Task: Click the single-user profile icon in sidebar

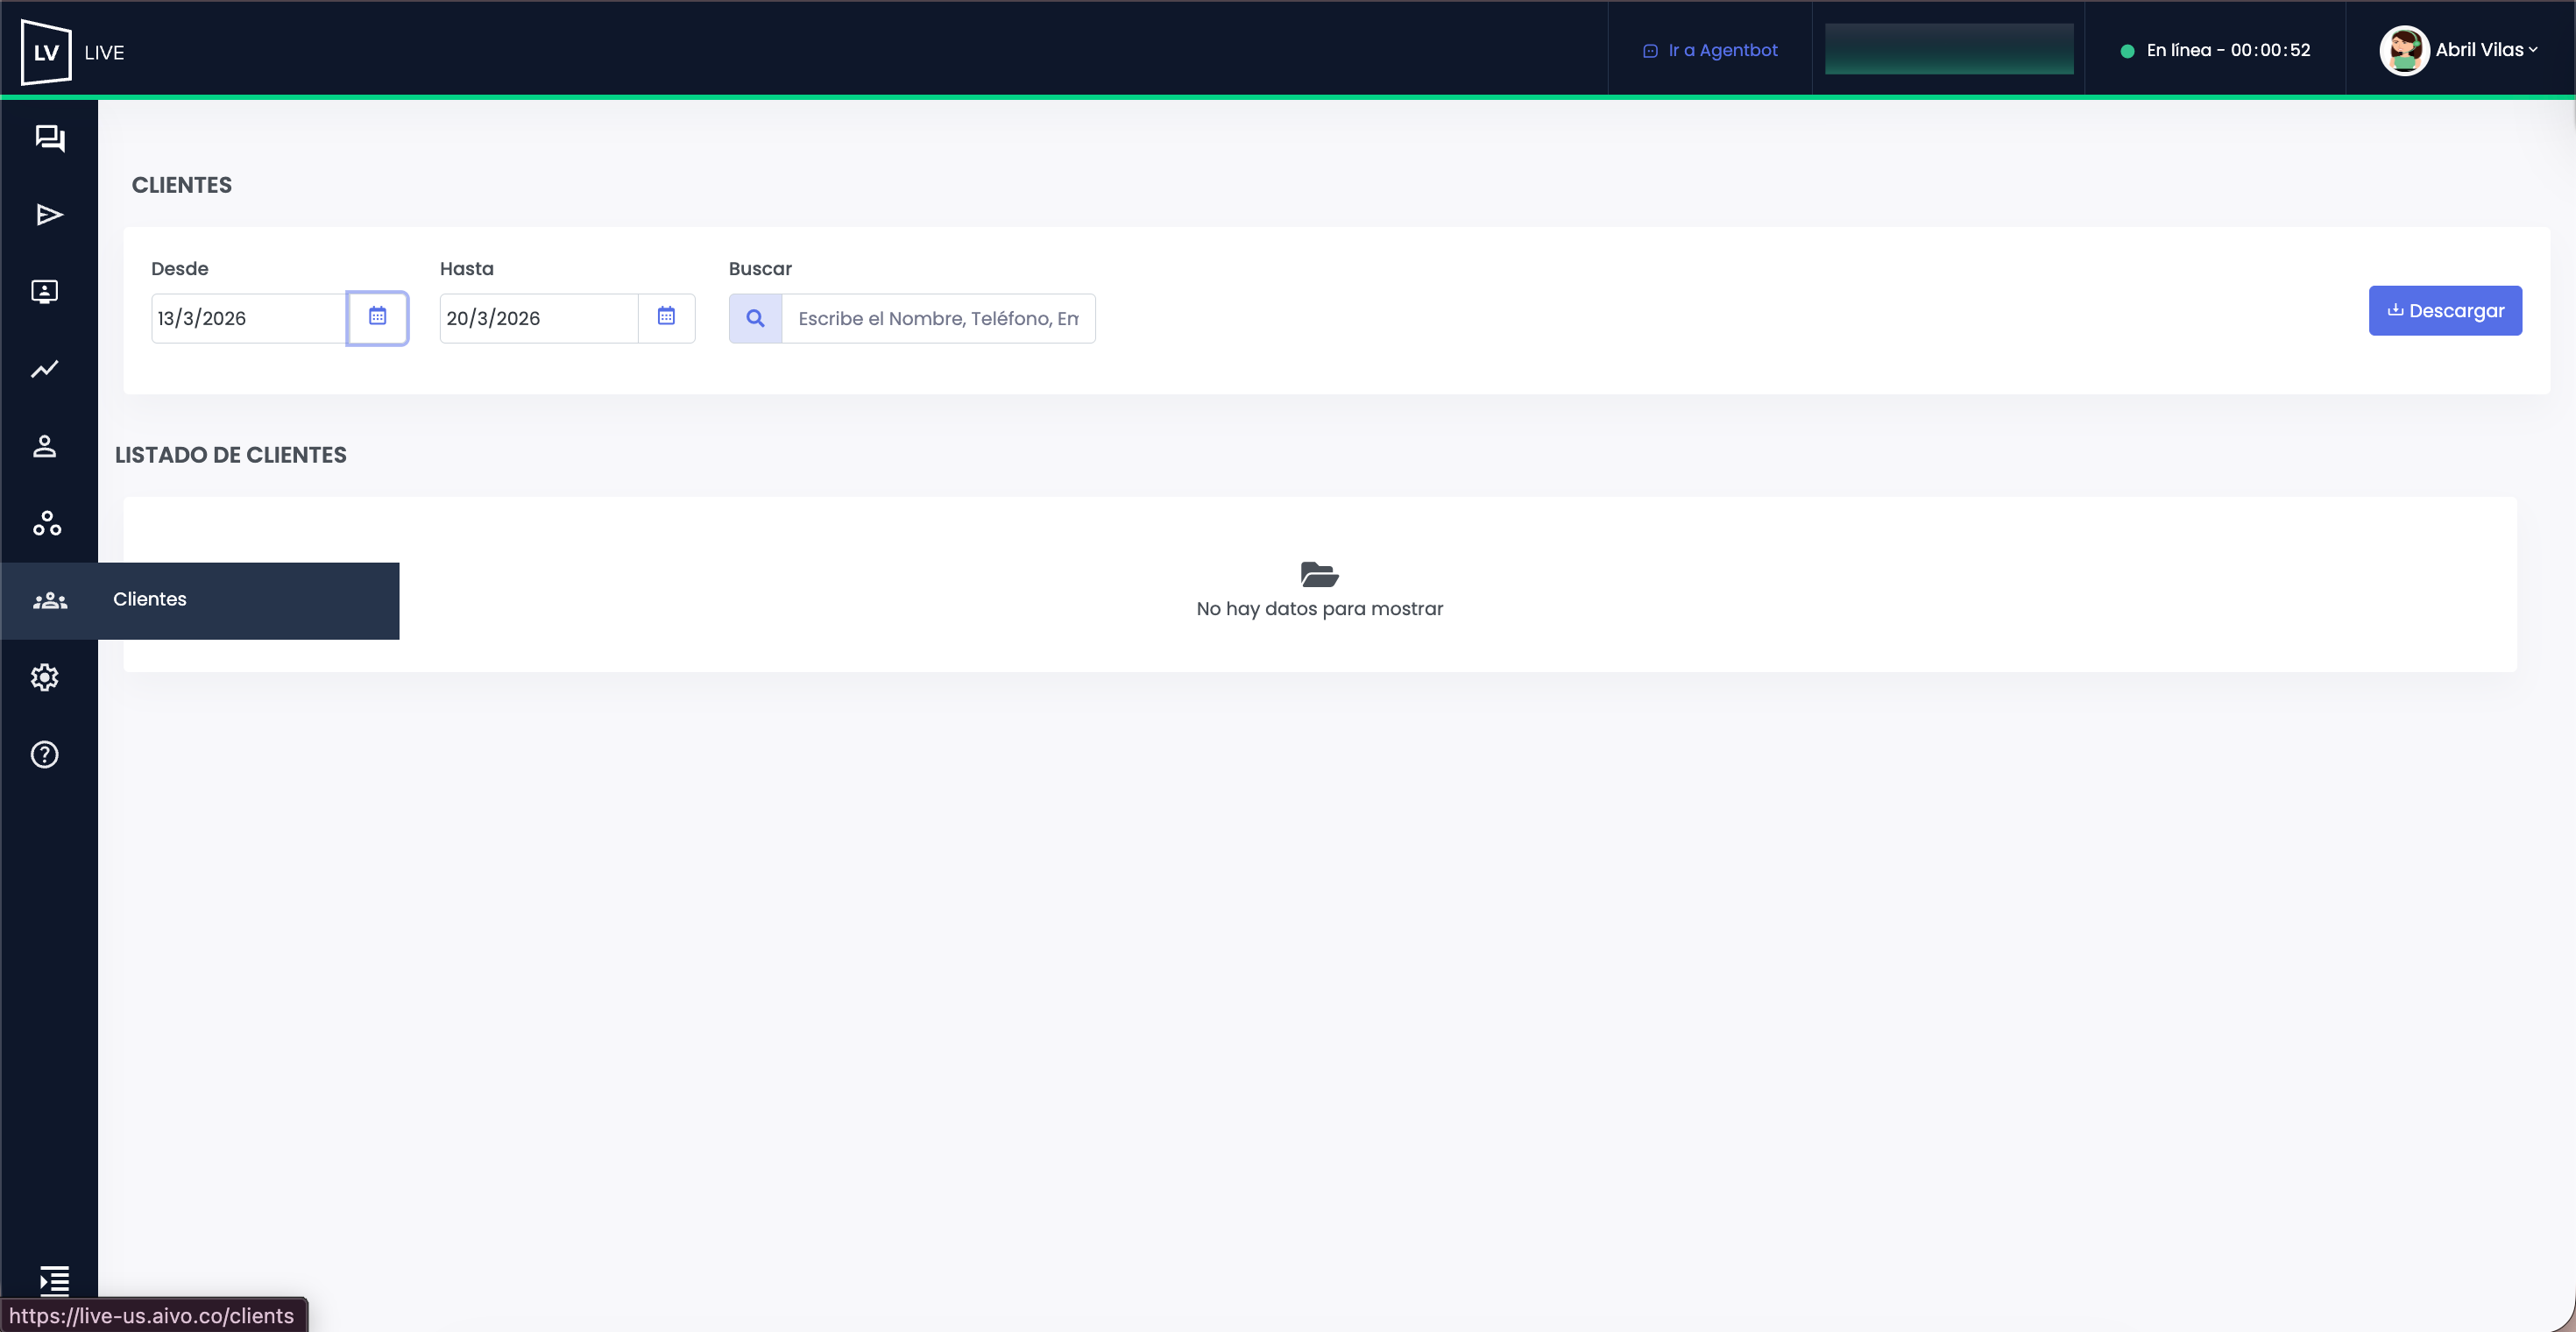Action: pyautogui.click(x=45, y=446)
